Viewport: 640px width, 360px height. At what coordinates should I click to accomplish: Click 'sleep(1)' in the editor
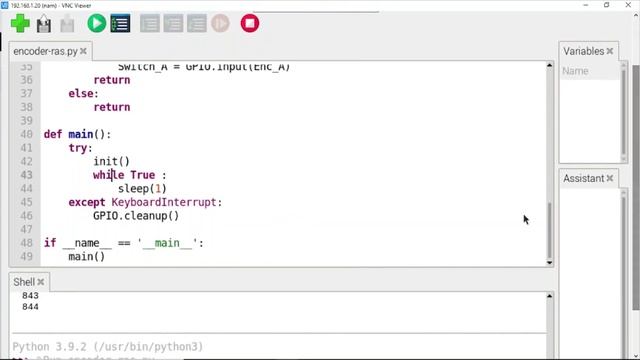[x=142, y=189]
